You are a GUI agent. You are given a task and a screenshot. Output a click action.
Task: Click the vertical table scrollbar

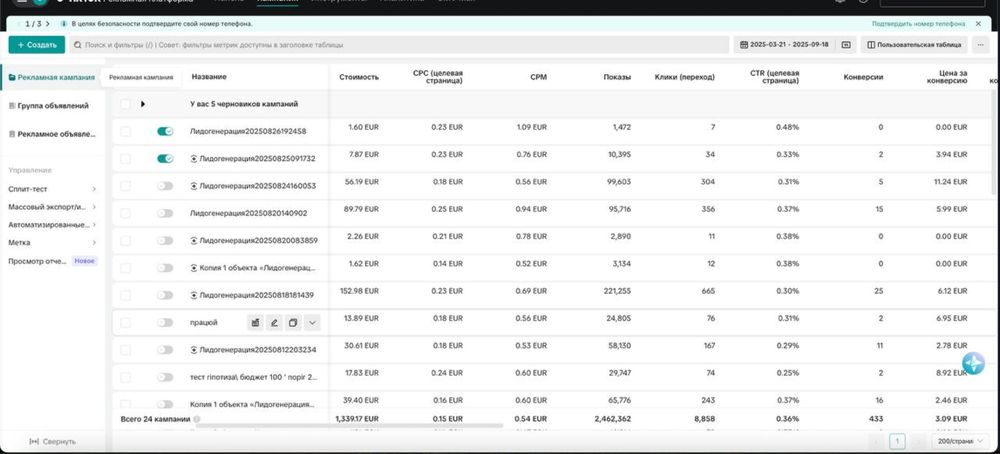click(x=992, y=142)
